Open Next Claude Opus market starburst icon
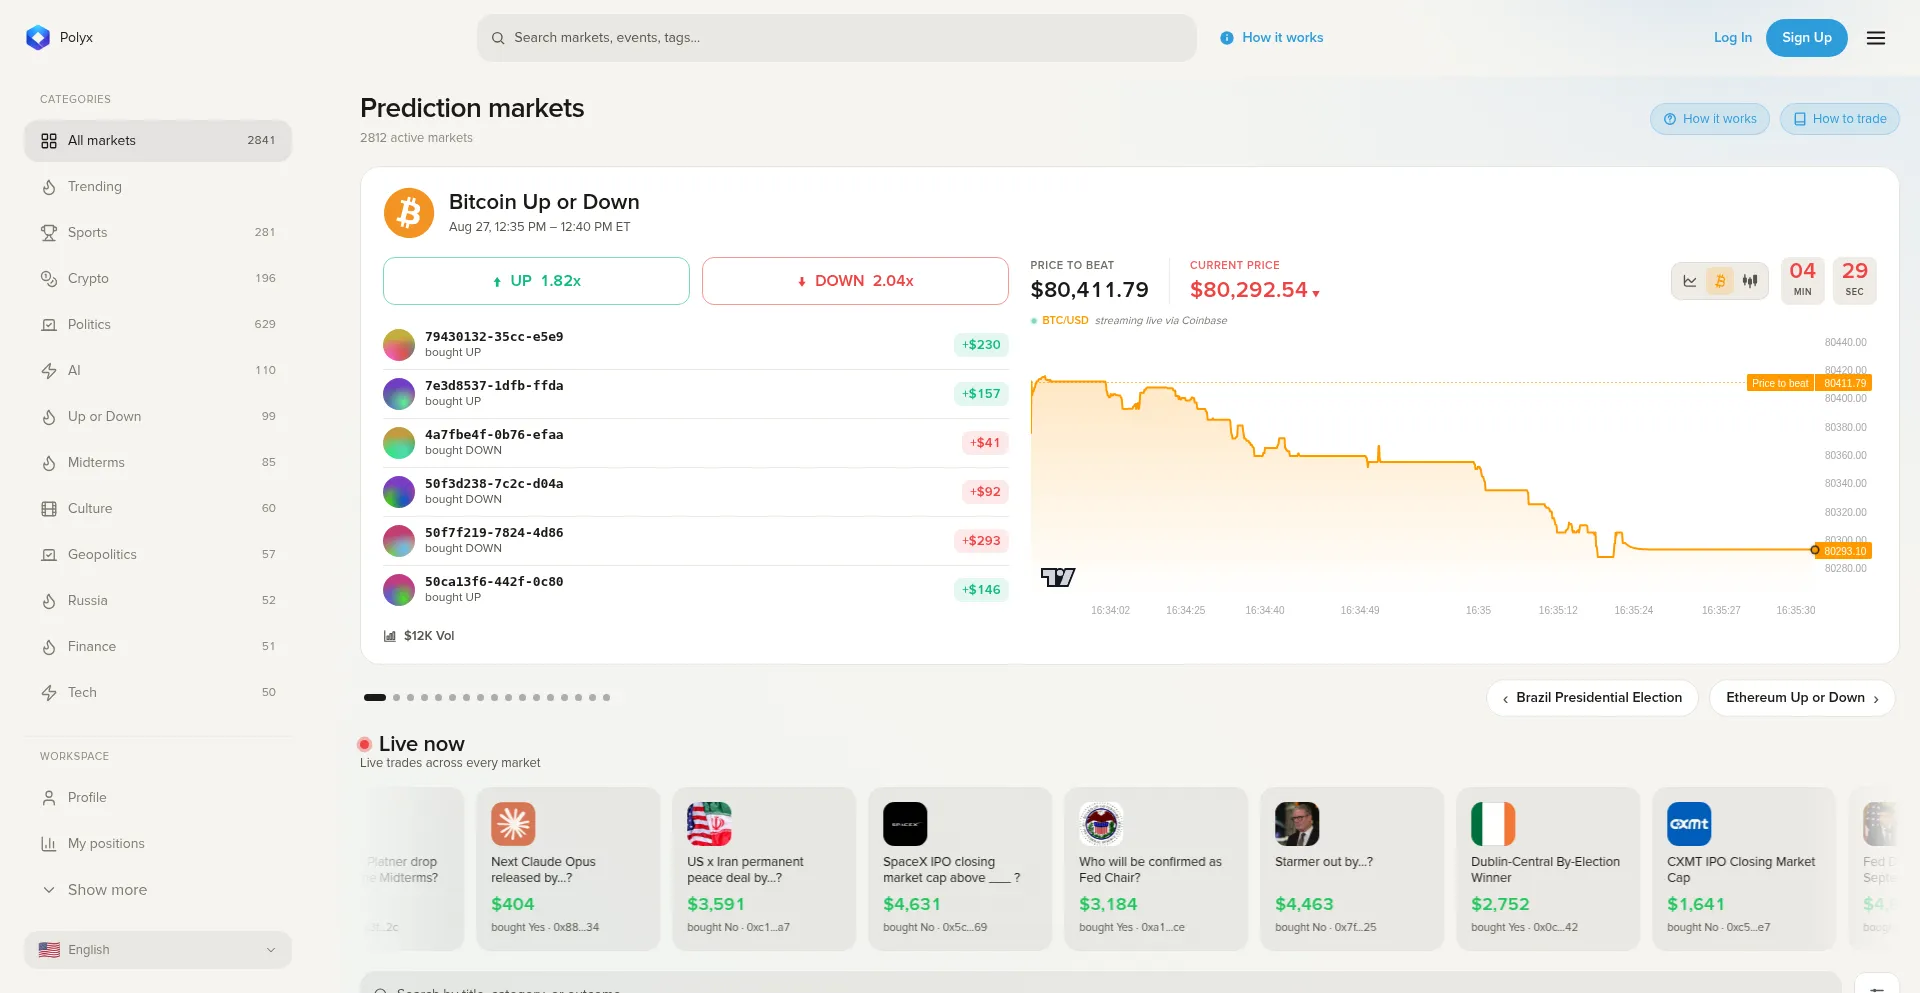Viewport: 1920px width, 993px height. [513, 824]
